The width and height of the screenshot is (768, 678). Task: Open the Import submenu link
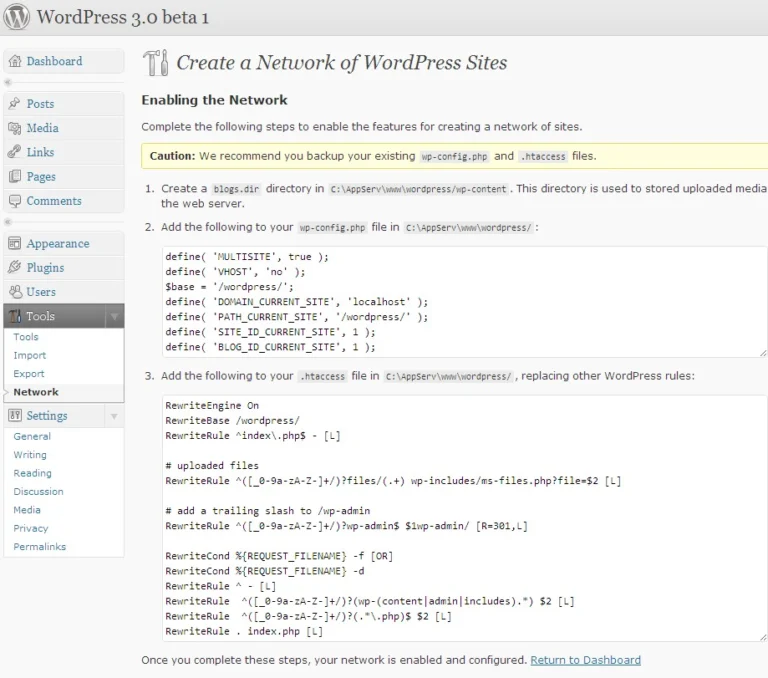(30, 355)
